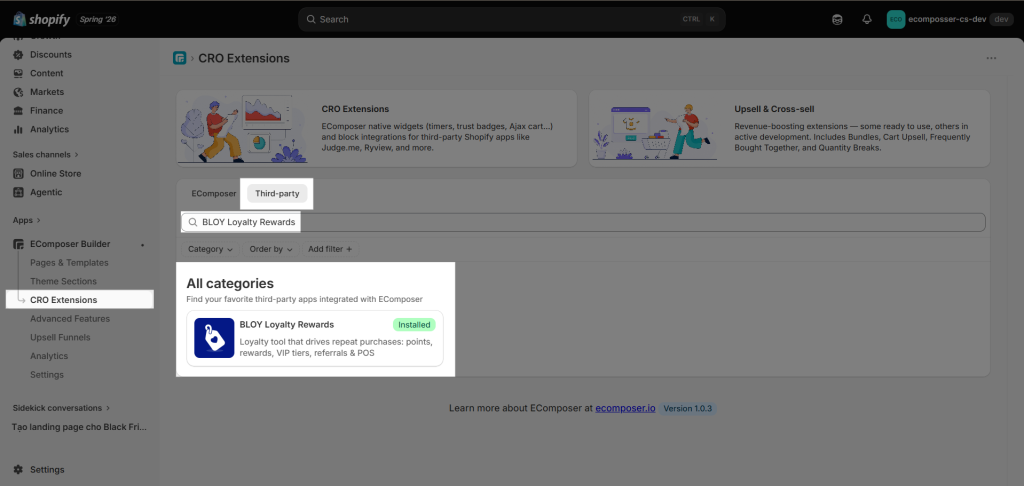
Task: Switch to the EComposer tab
Action: [x=214, y=193]
